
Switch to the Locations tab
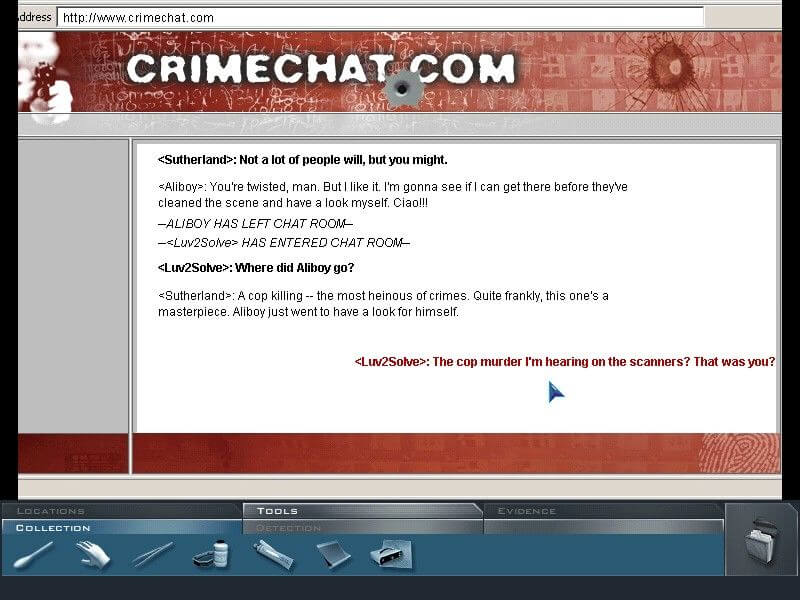tap(51, 511)
